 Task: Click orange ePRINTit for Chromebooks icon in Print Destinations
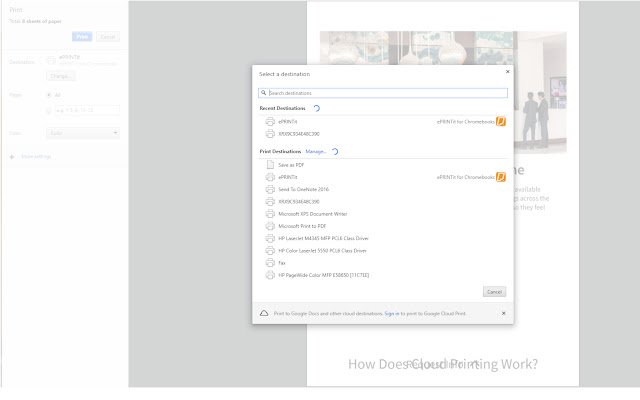(501, 177)
